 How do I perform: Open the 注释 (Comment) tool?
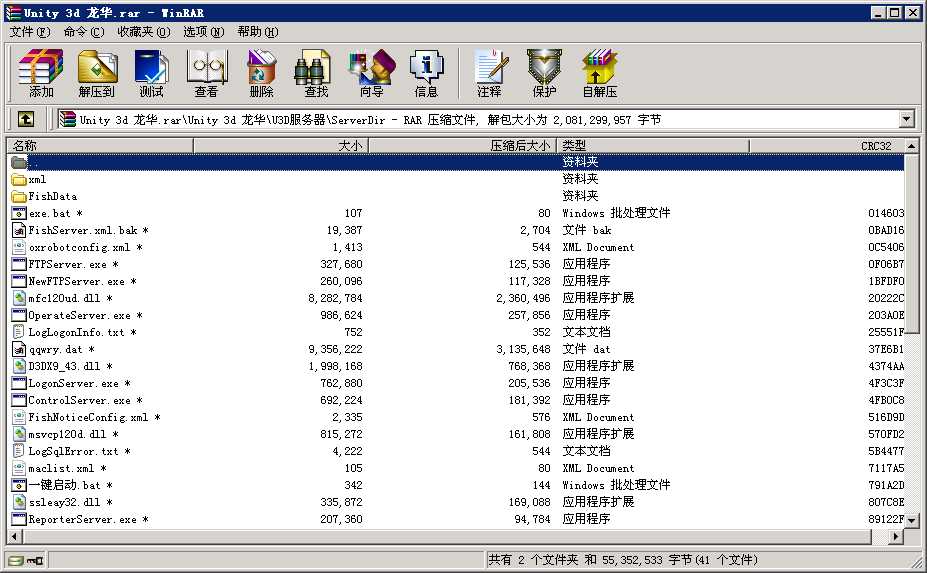tap(490, 73)
